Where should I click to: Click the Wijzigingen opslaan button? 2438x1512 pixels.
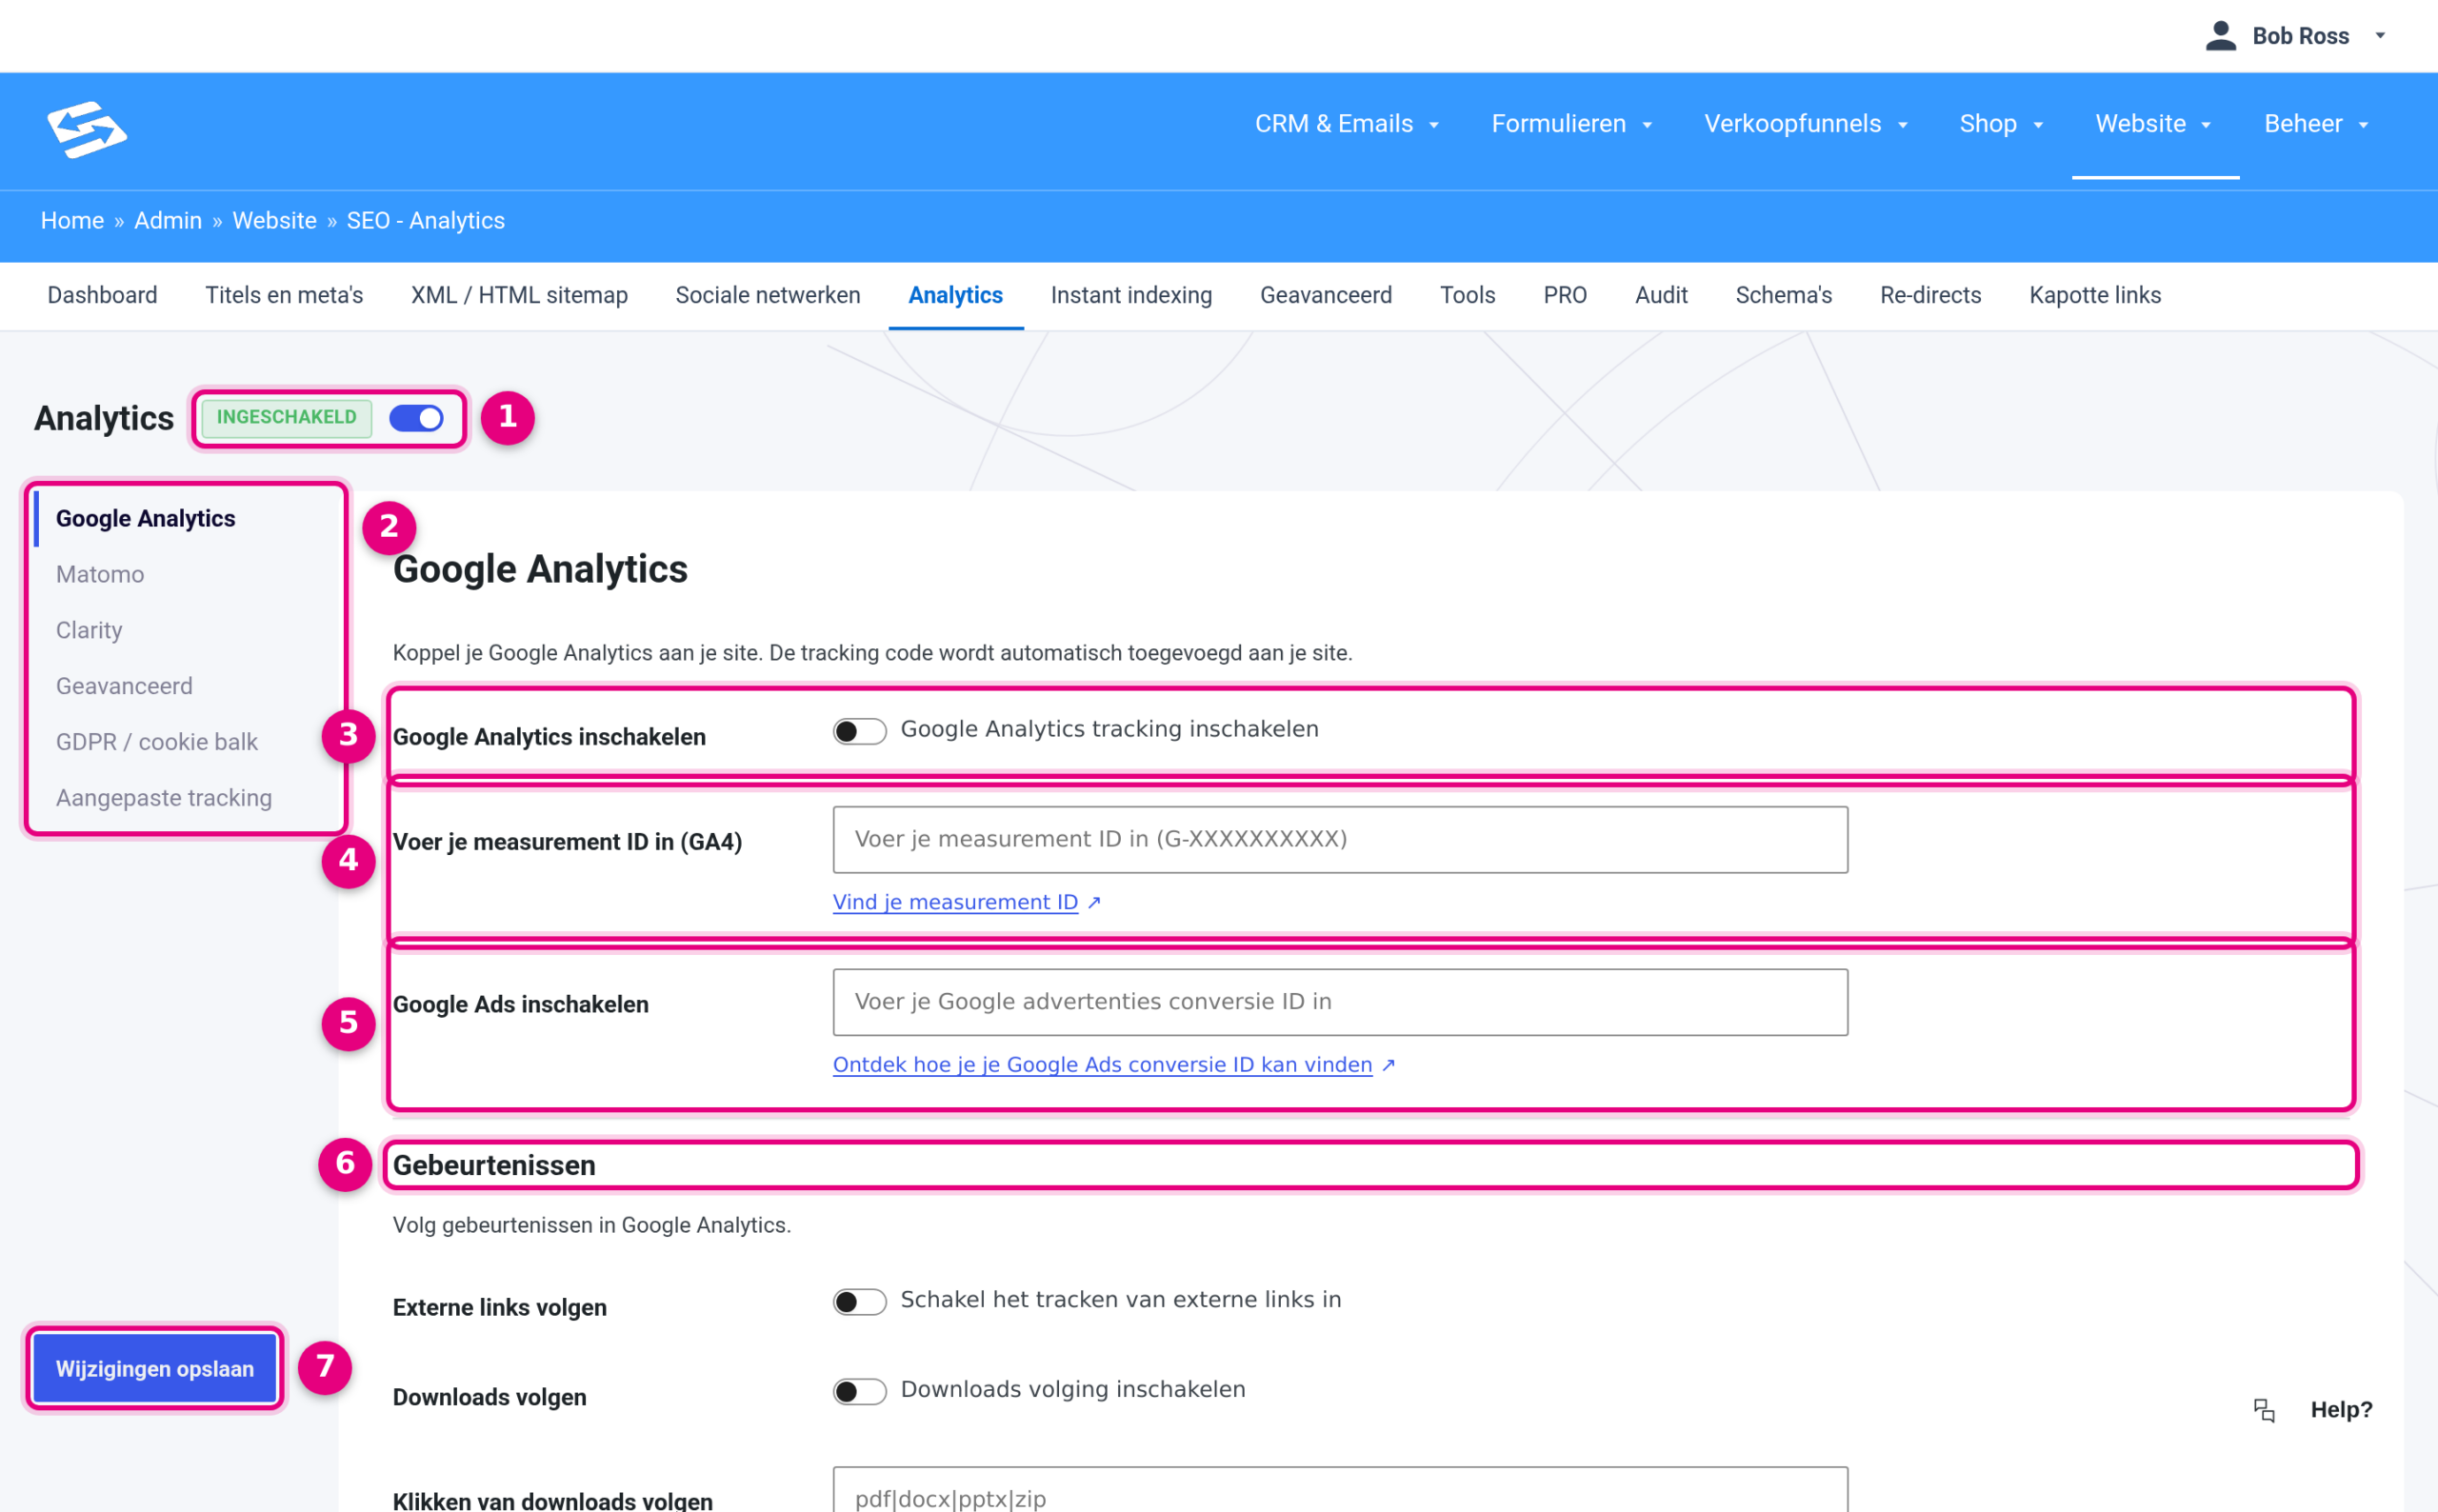155,1368
